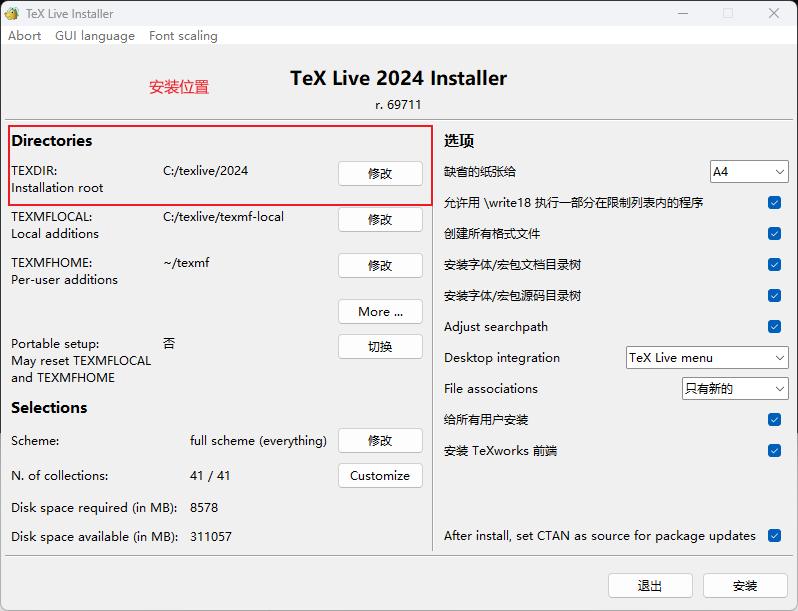Click the C:/texlive/texmf-local path text
The height and width of the screenshot is (611, 798).
coord(223,217)
